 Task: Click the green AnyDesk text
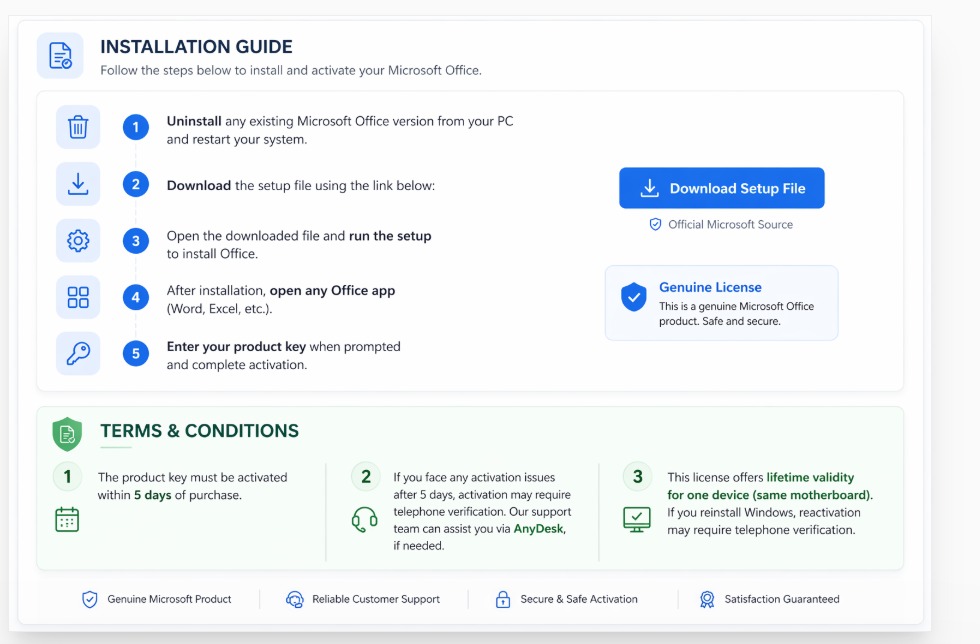pyautogui.click(x=539, y=529)
